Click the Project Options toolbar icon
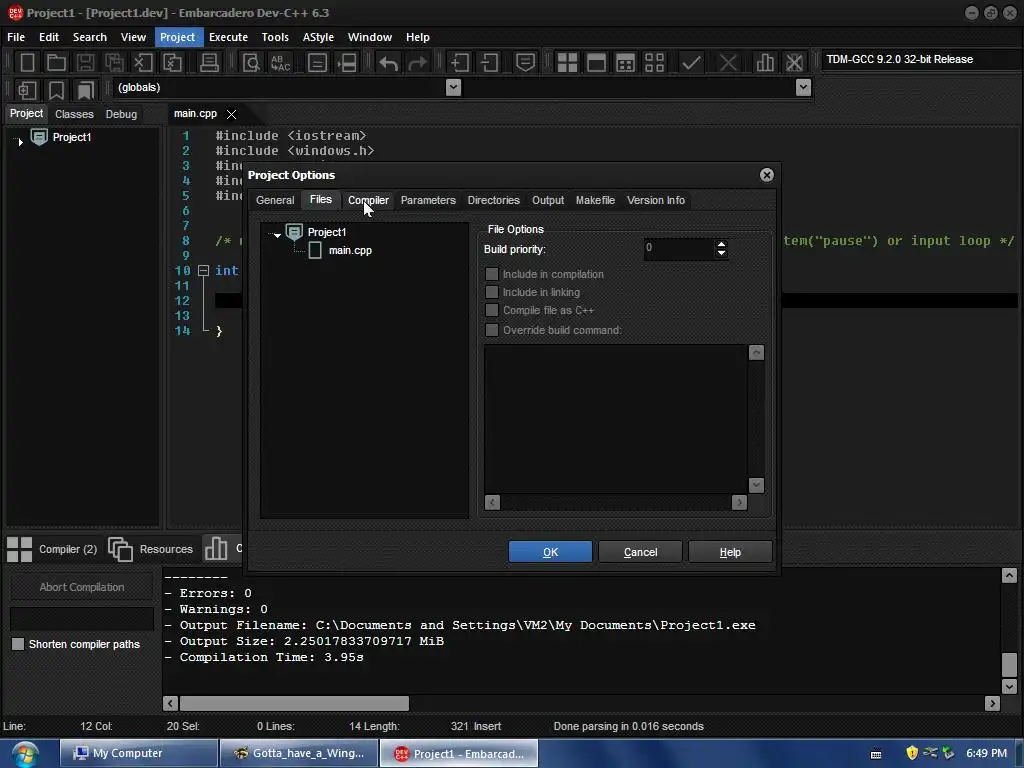Viewport: 1024px width, 768px height. (x=525, y=63)
